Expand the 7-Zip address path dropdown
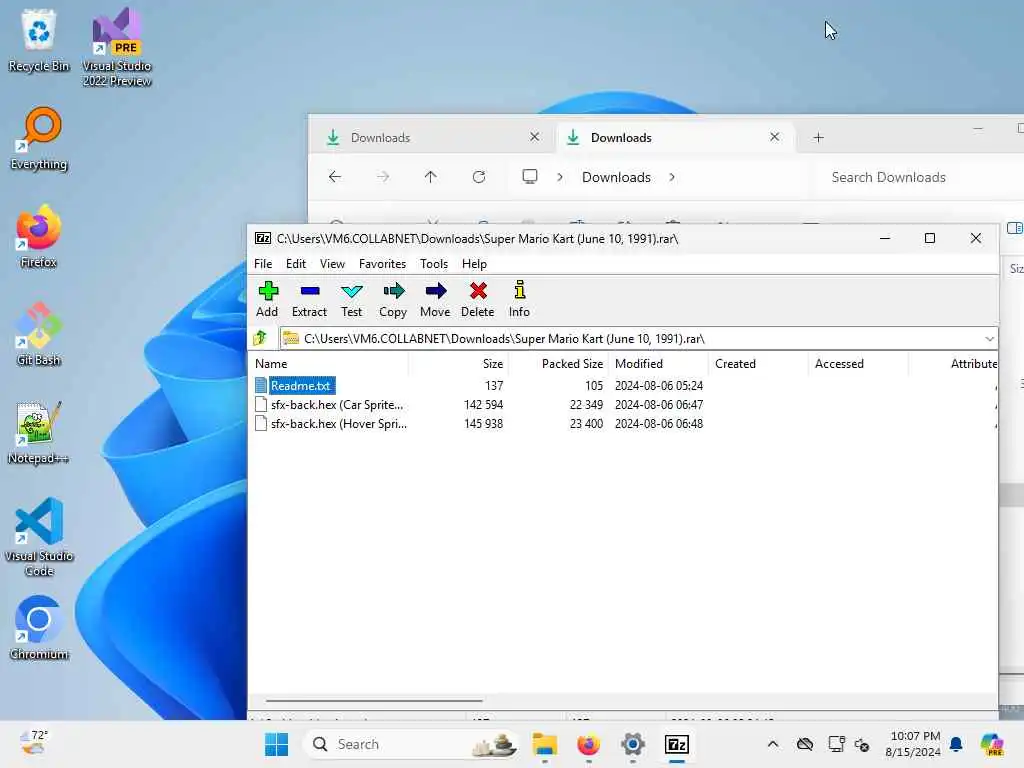The width and height of the screenshot is (1024, 768). pyautogui.click(x=989, y=338)
